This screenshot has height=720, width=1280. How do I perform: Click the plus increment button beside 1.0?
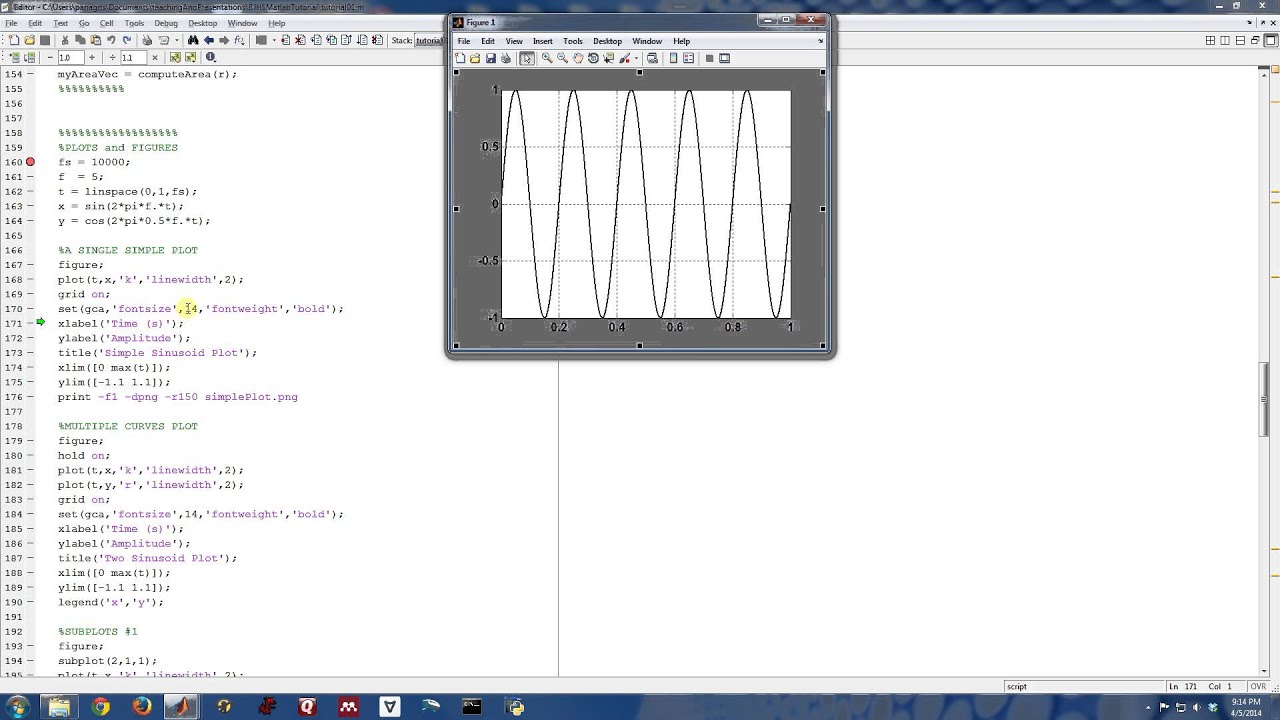[x=92, y=57]
